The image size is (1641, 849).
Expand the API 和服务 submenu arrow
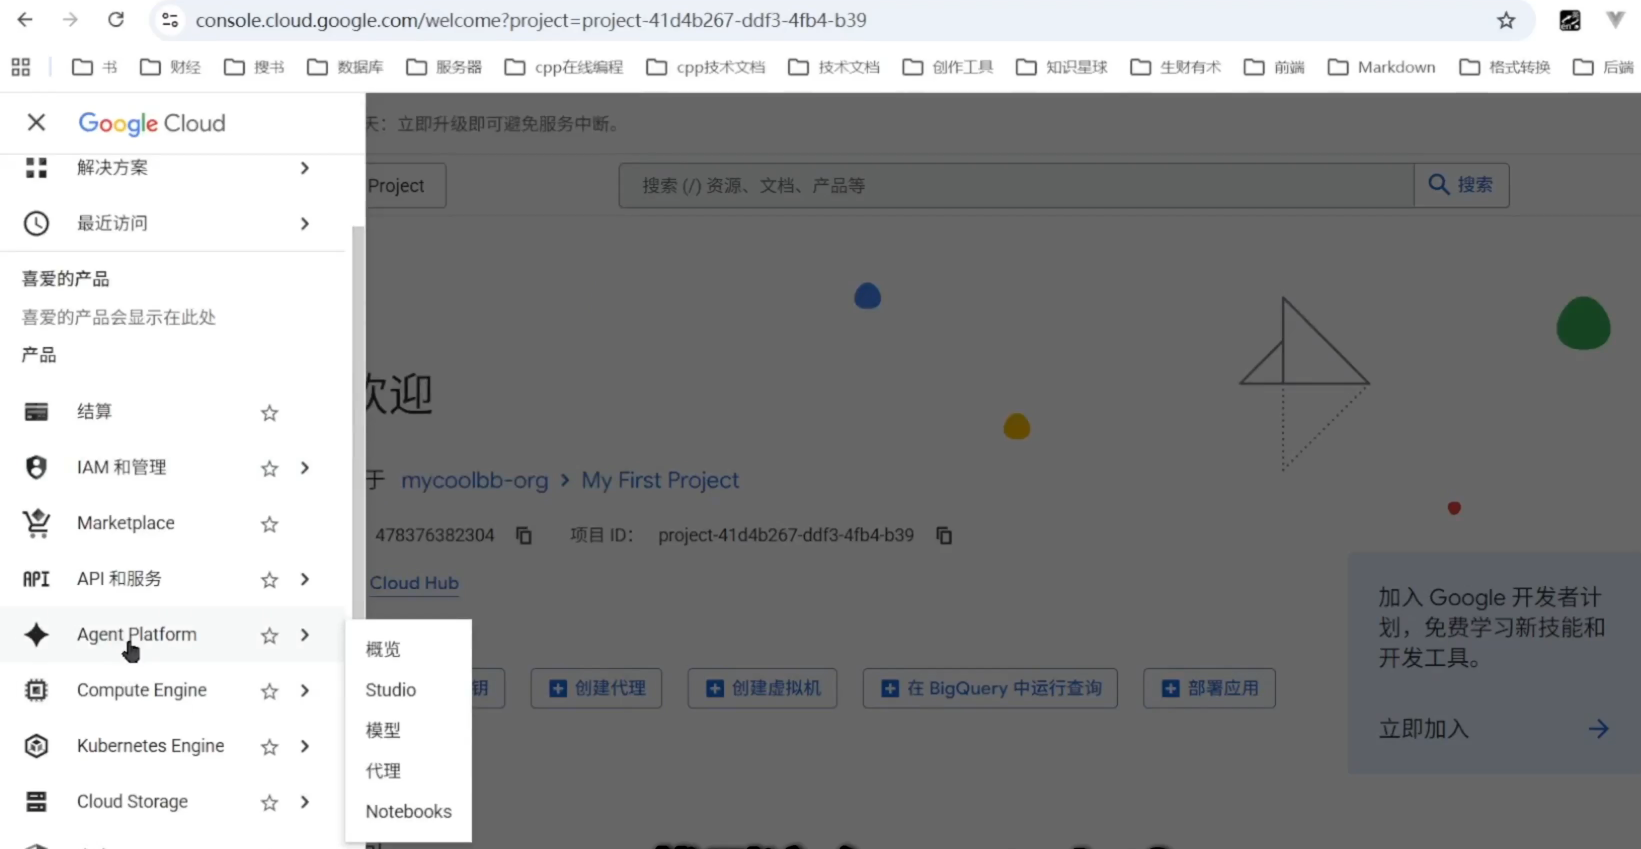click(x=305, y=580)
